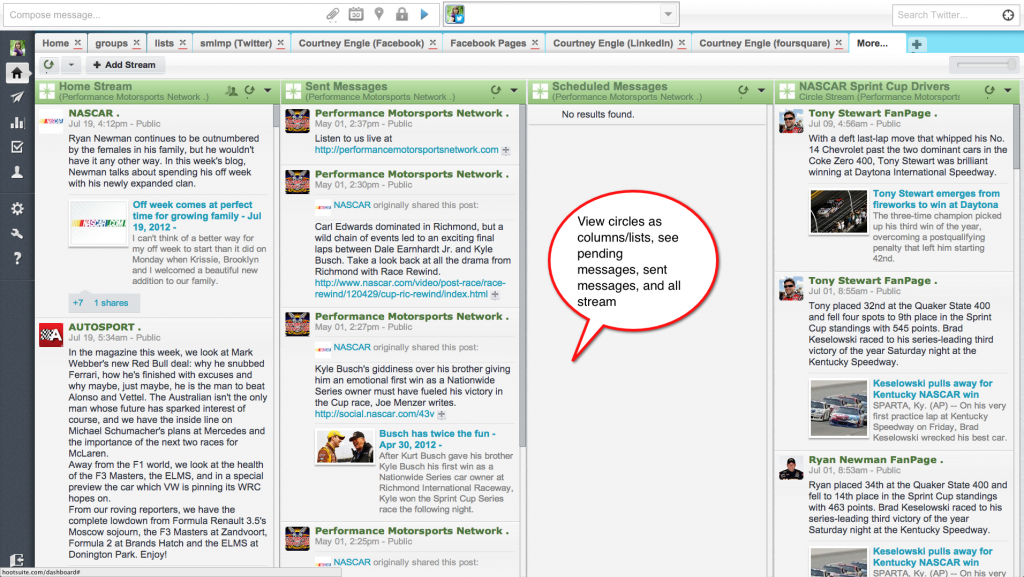Click the Compose message field
The image size is (1024, 577).
click(x=163, y=14)
